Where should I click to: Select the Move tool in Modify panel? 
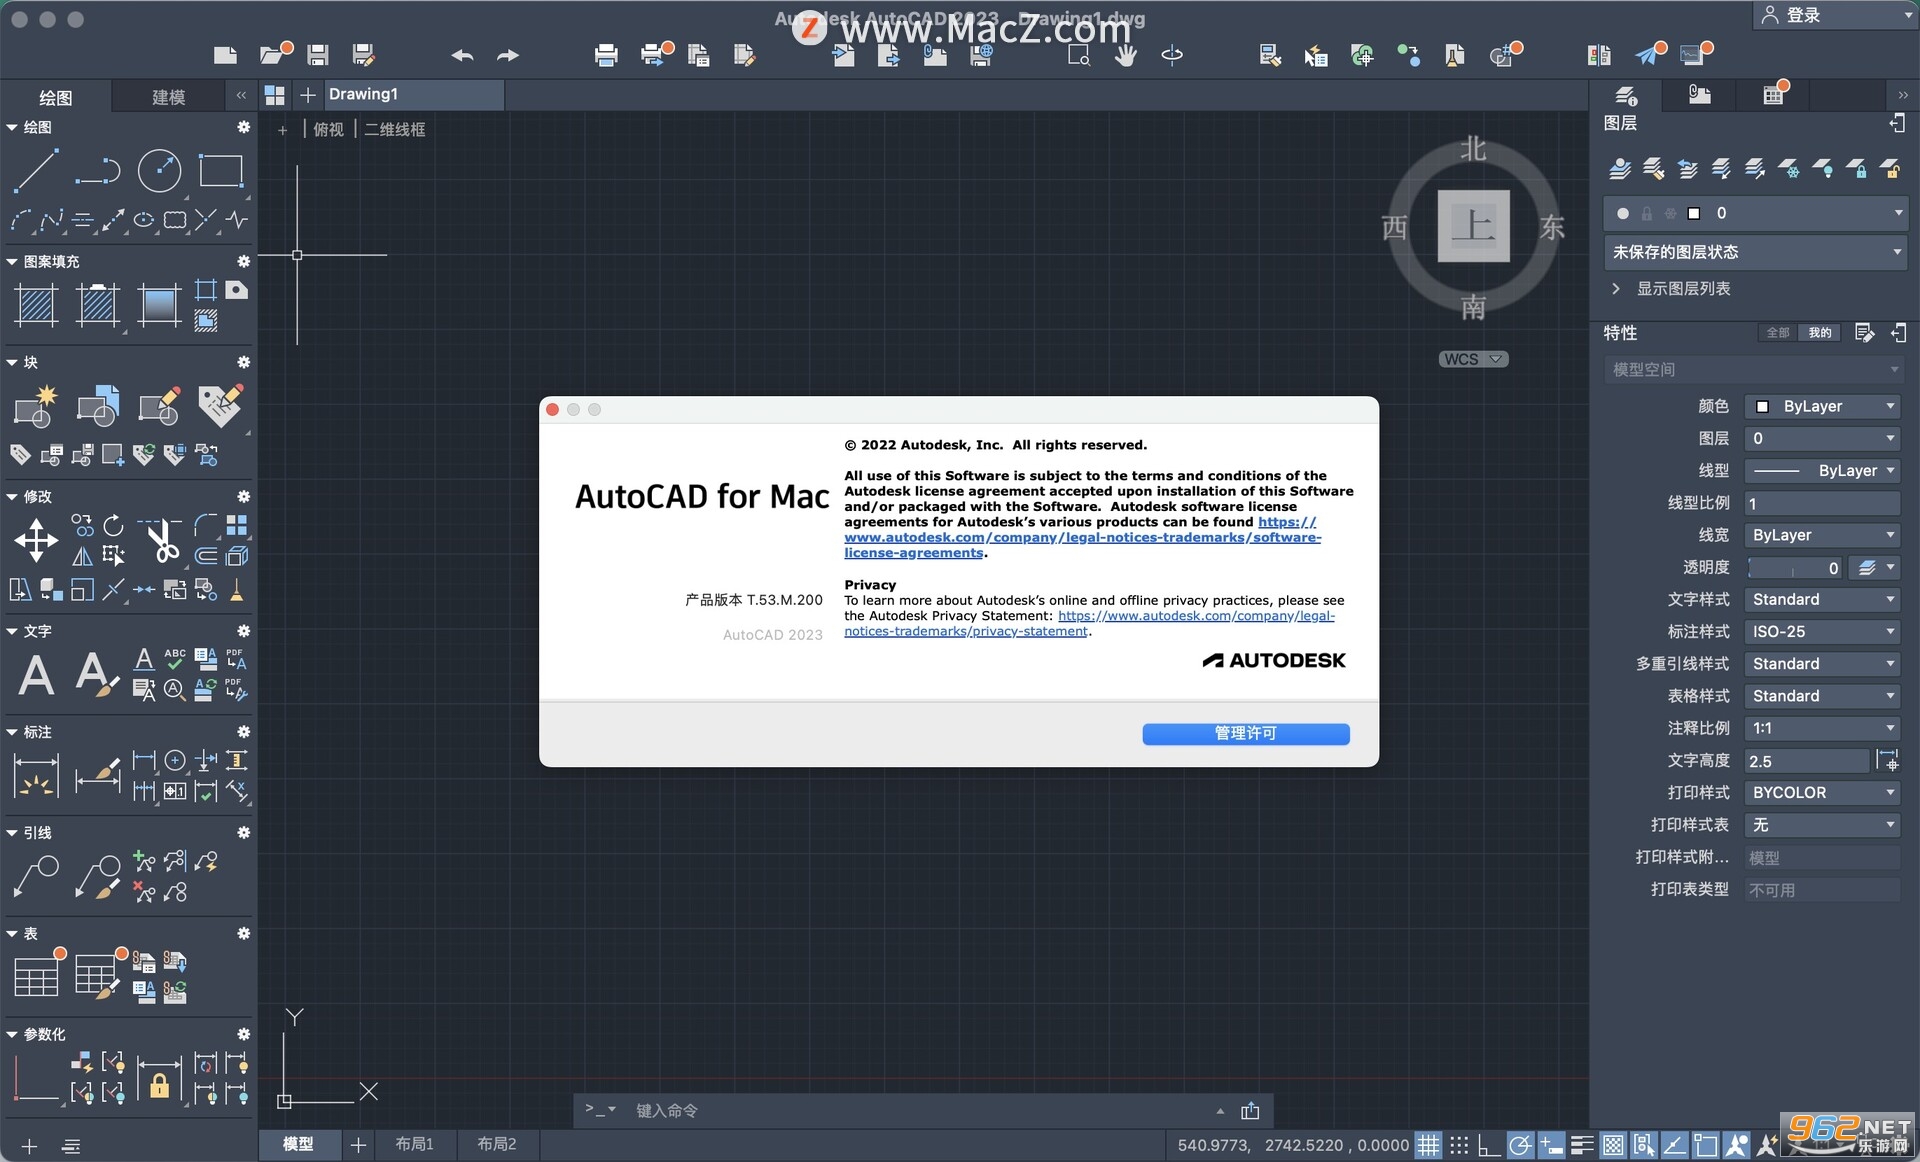pyautogui.click(x=36, y=541)
